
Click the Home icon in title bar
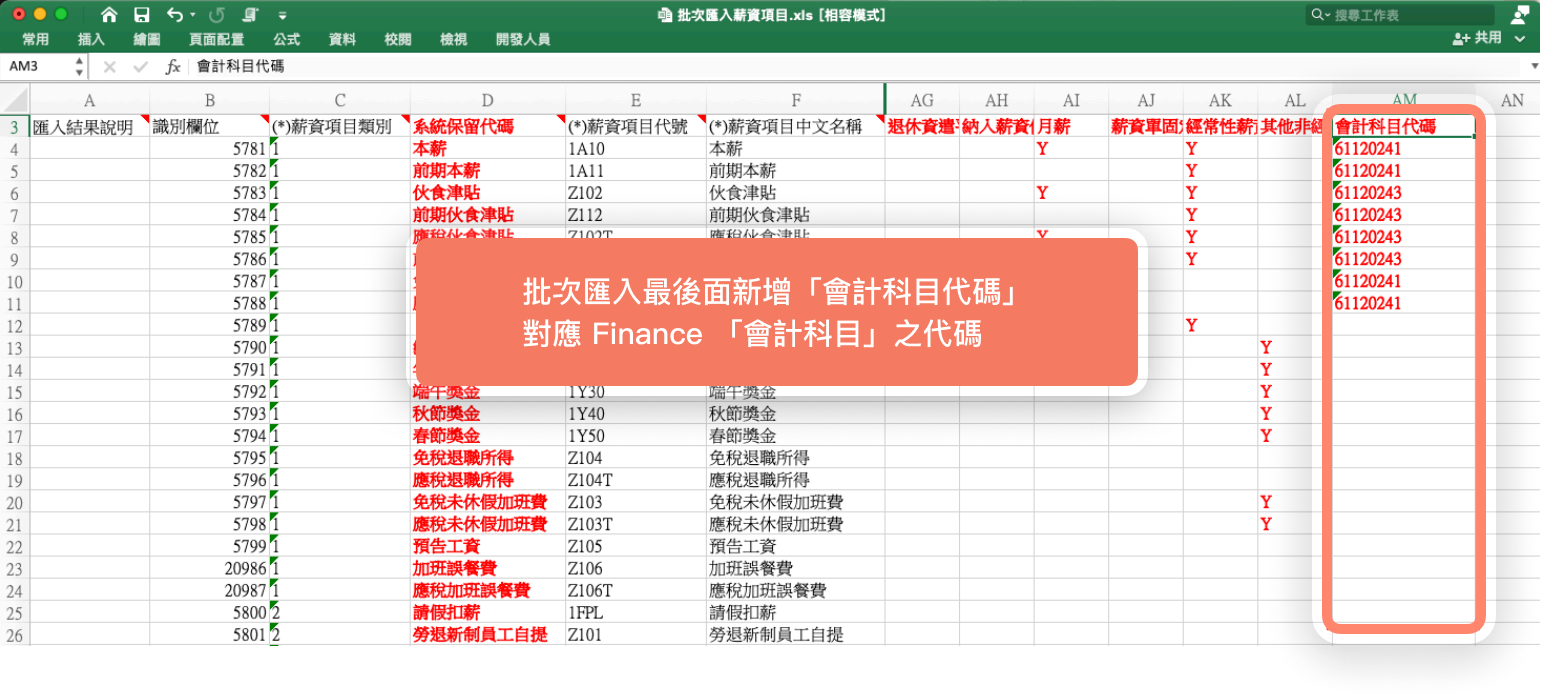(109, 15)
